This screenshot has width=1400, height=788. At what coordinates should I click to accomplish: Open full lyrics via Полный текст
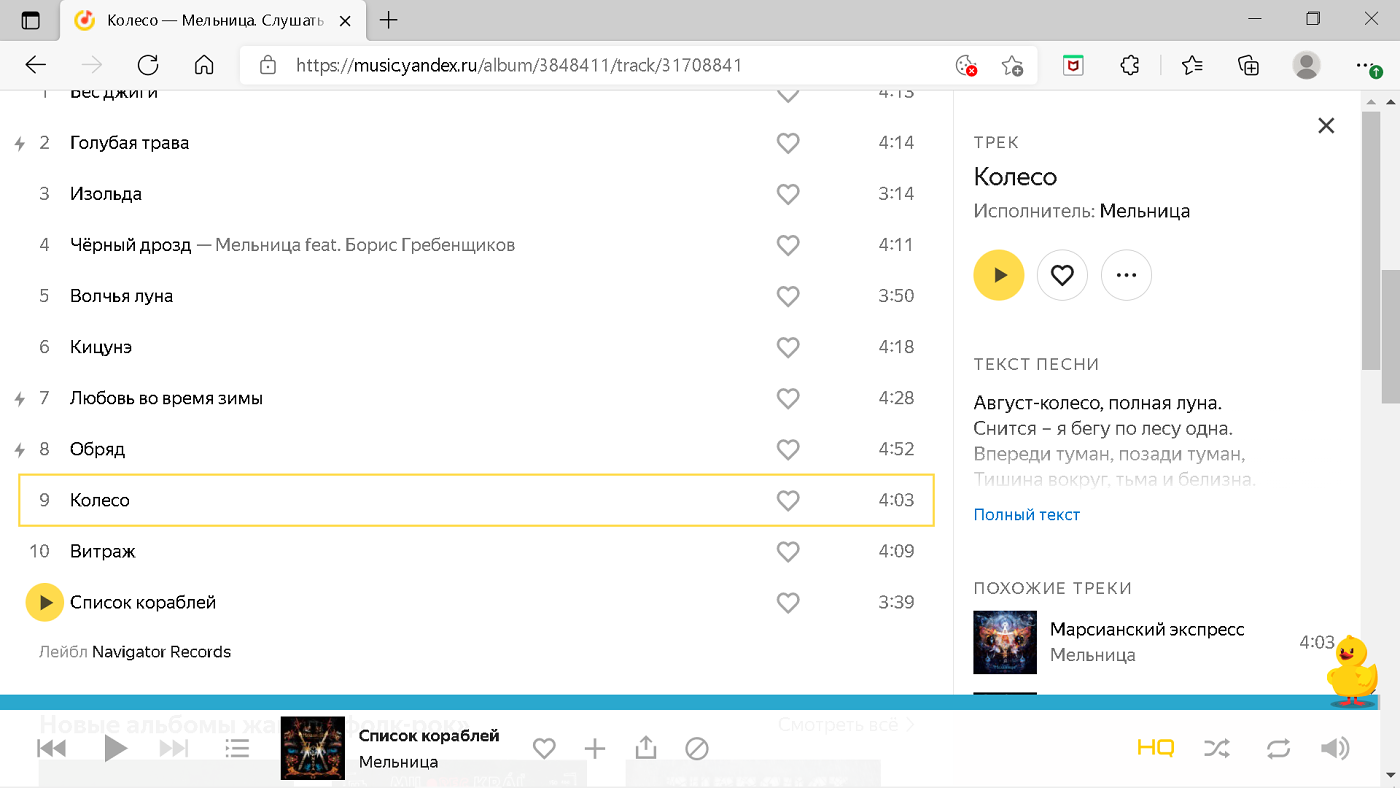[1027, 514]
